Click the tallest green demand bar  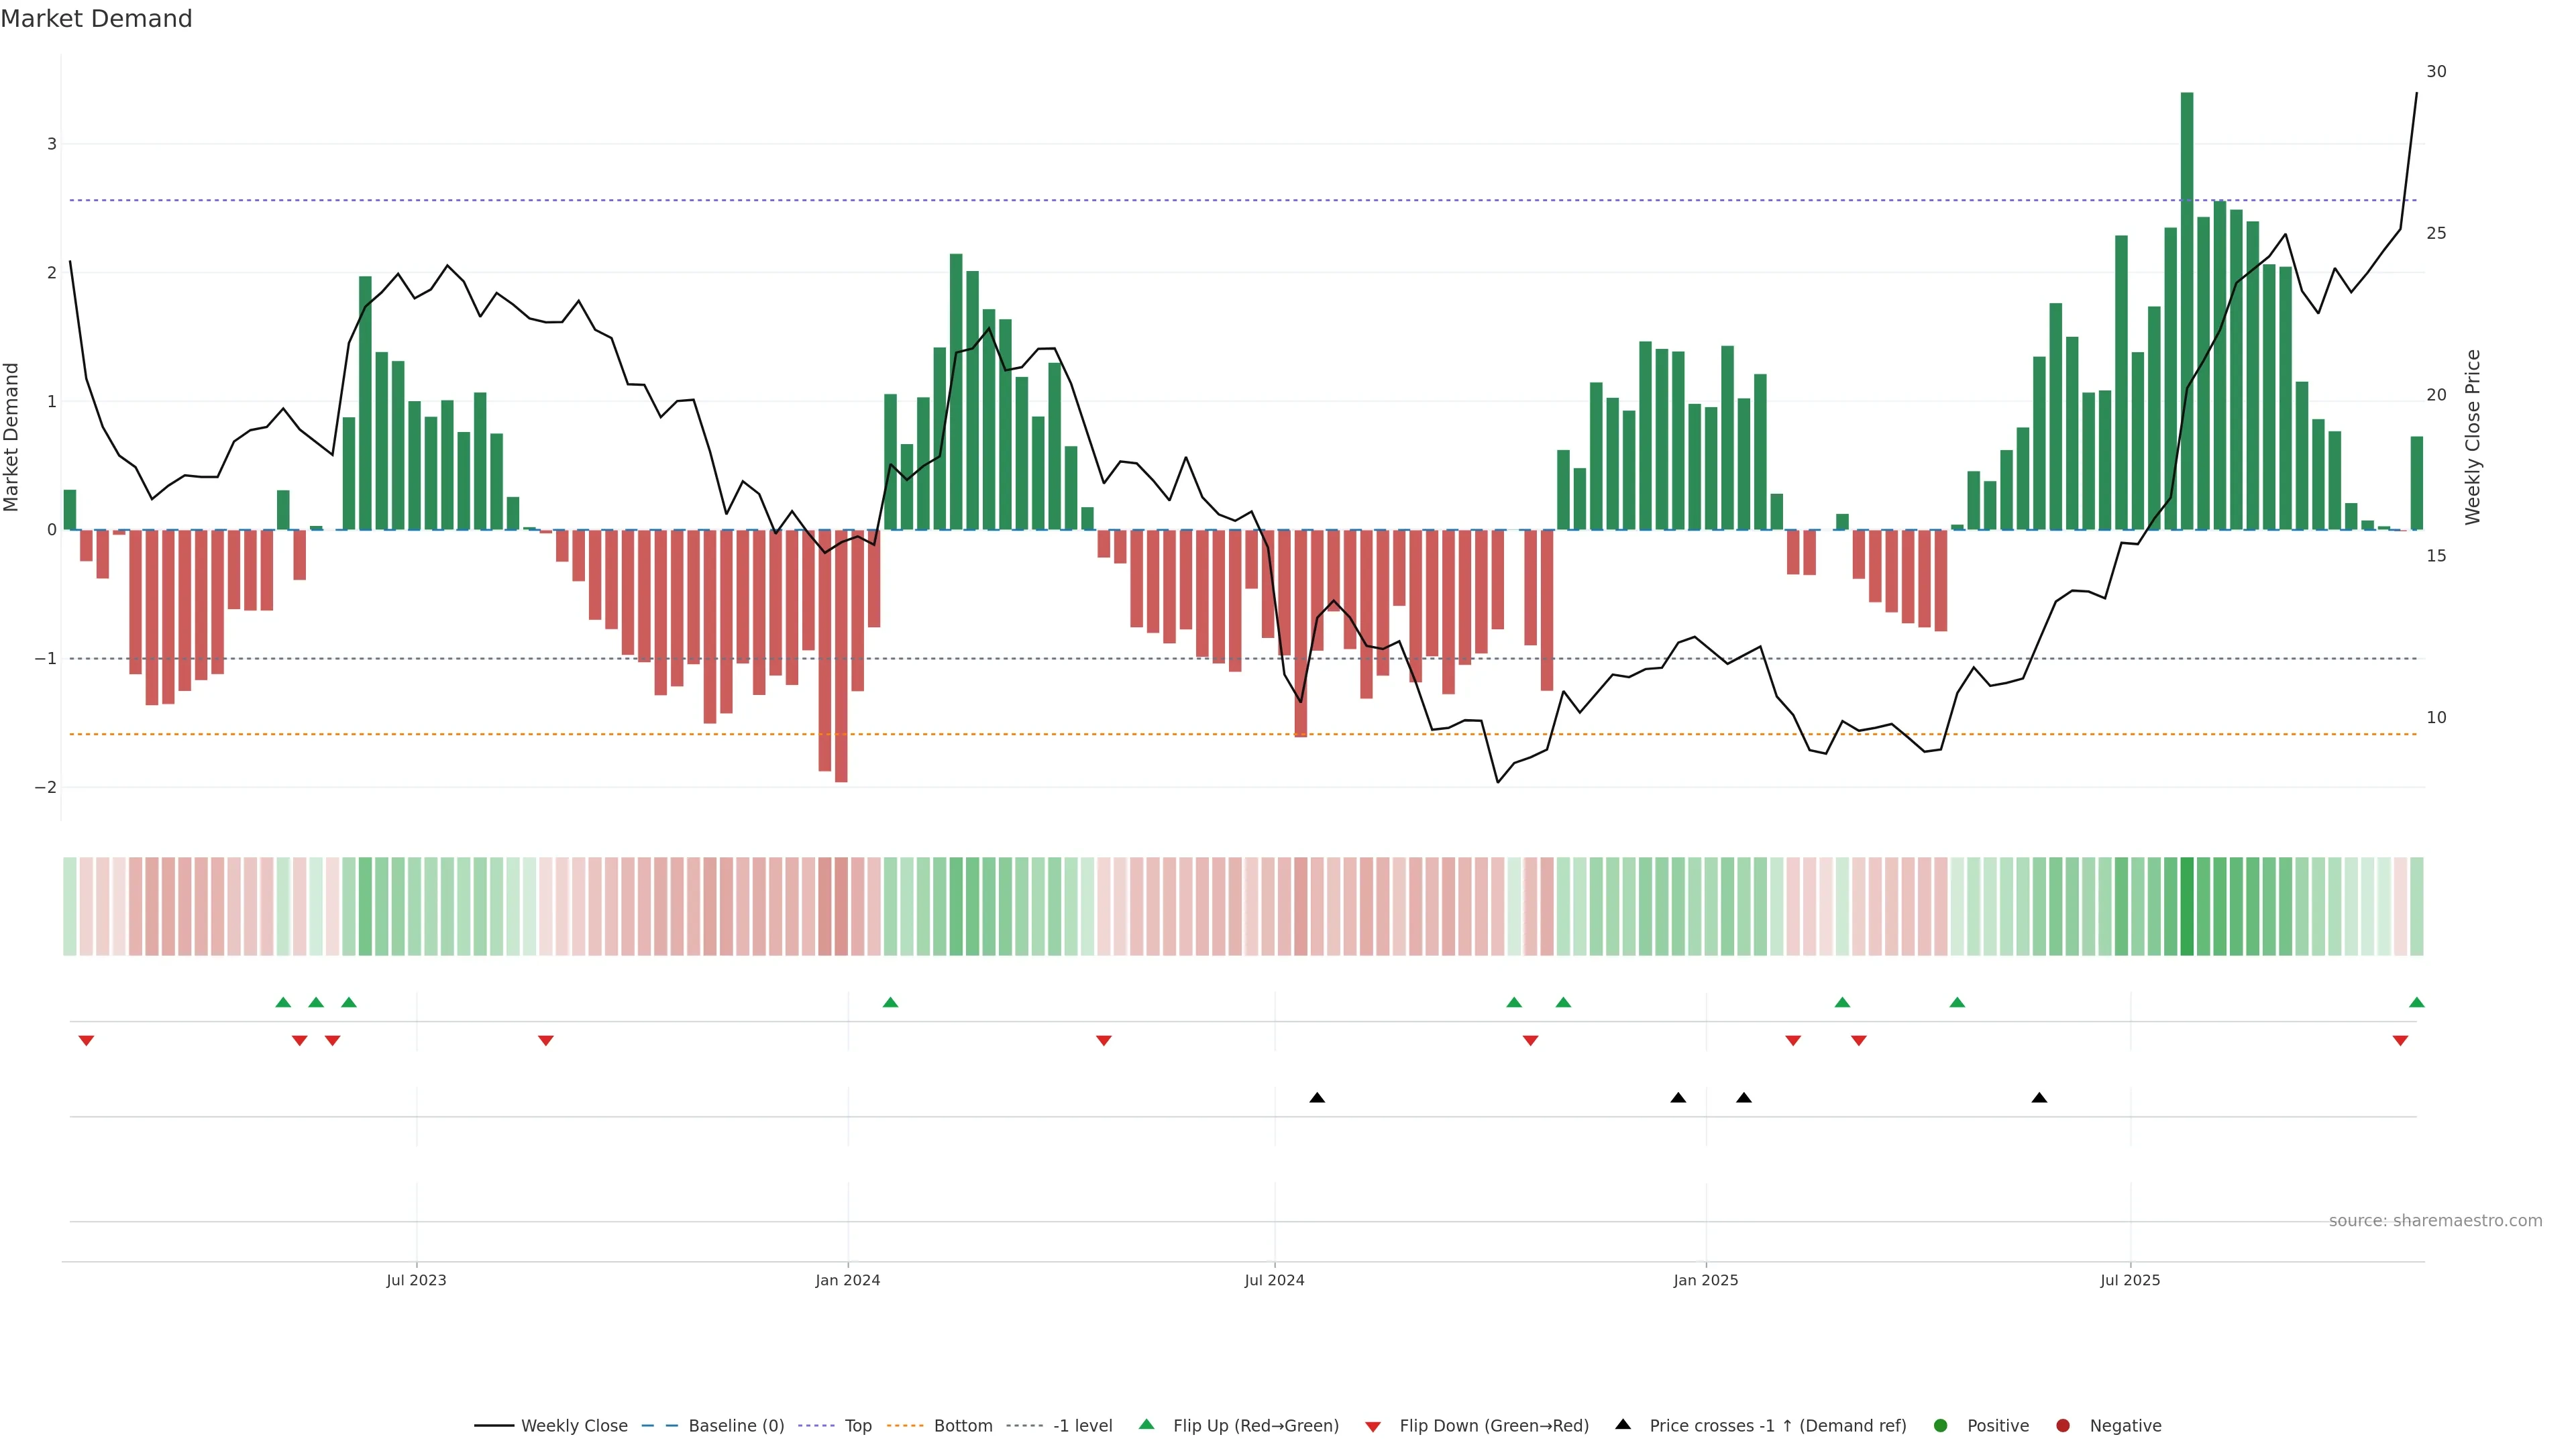(x=2187, y=310)
